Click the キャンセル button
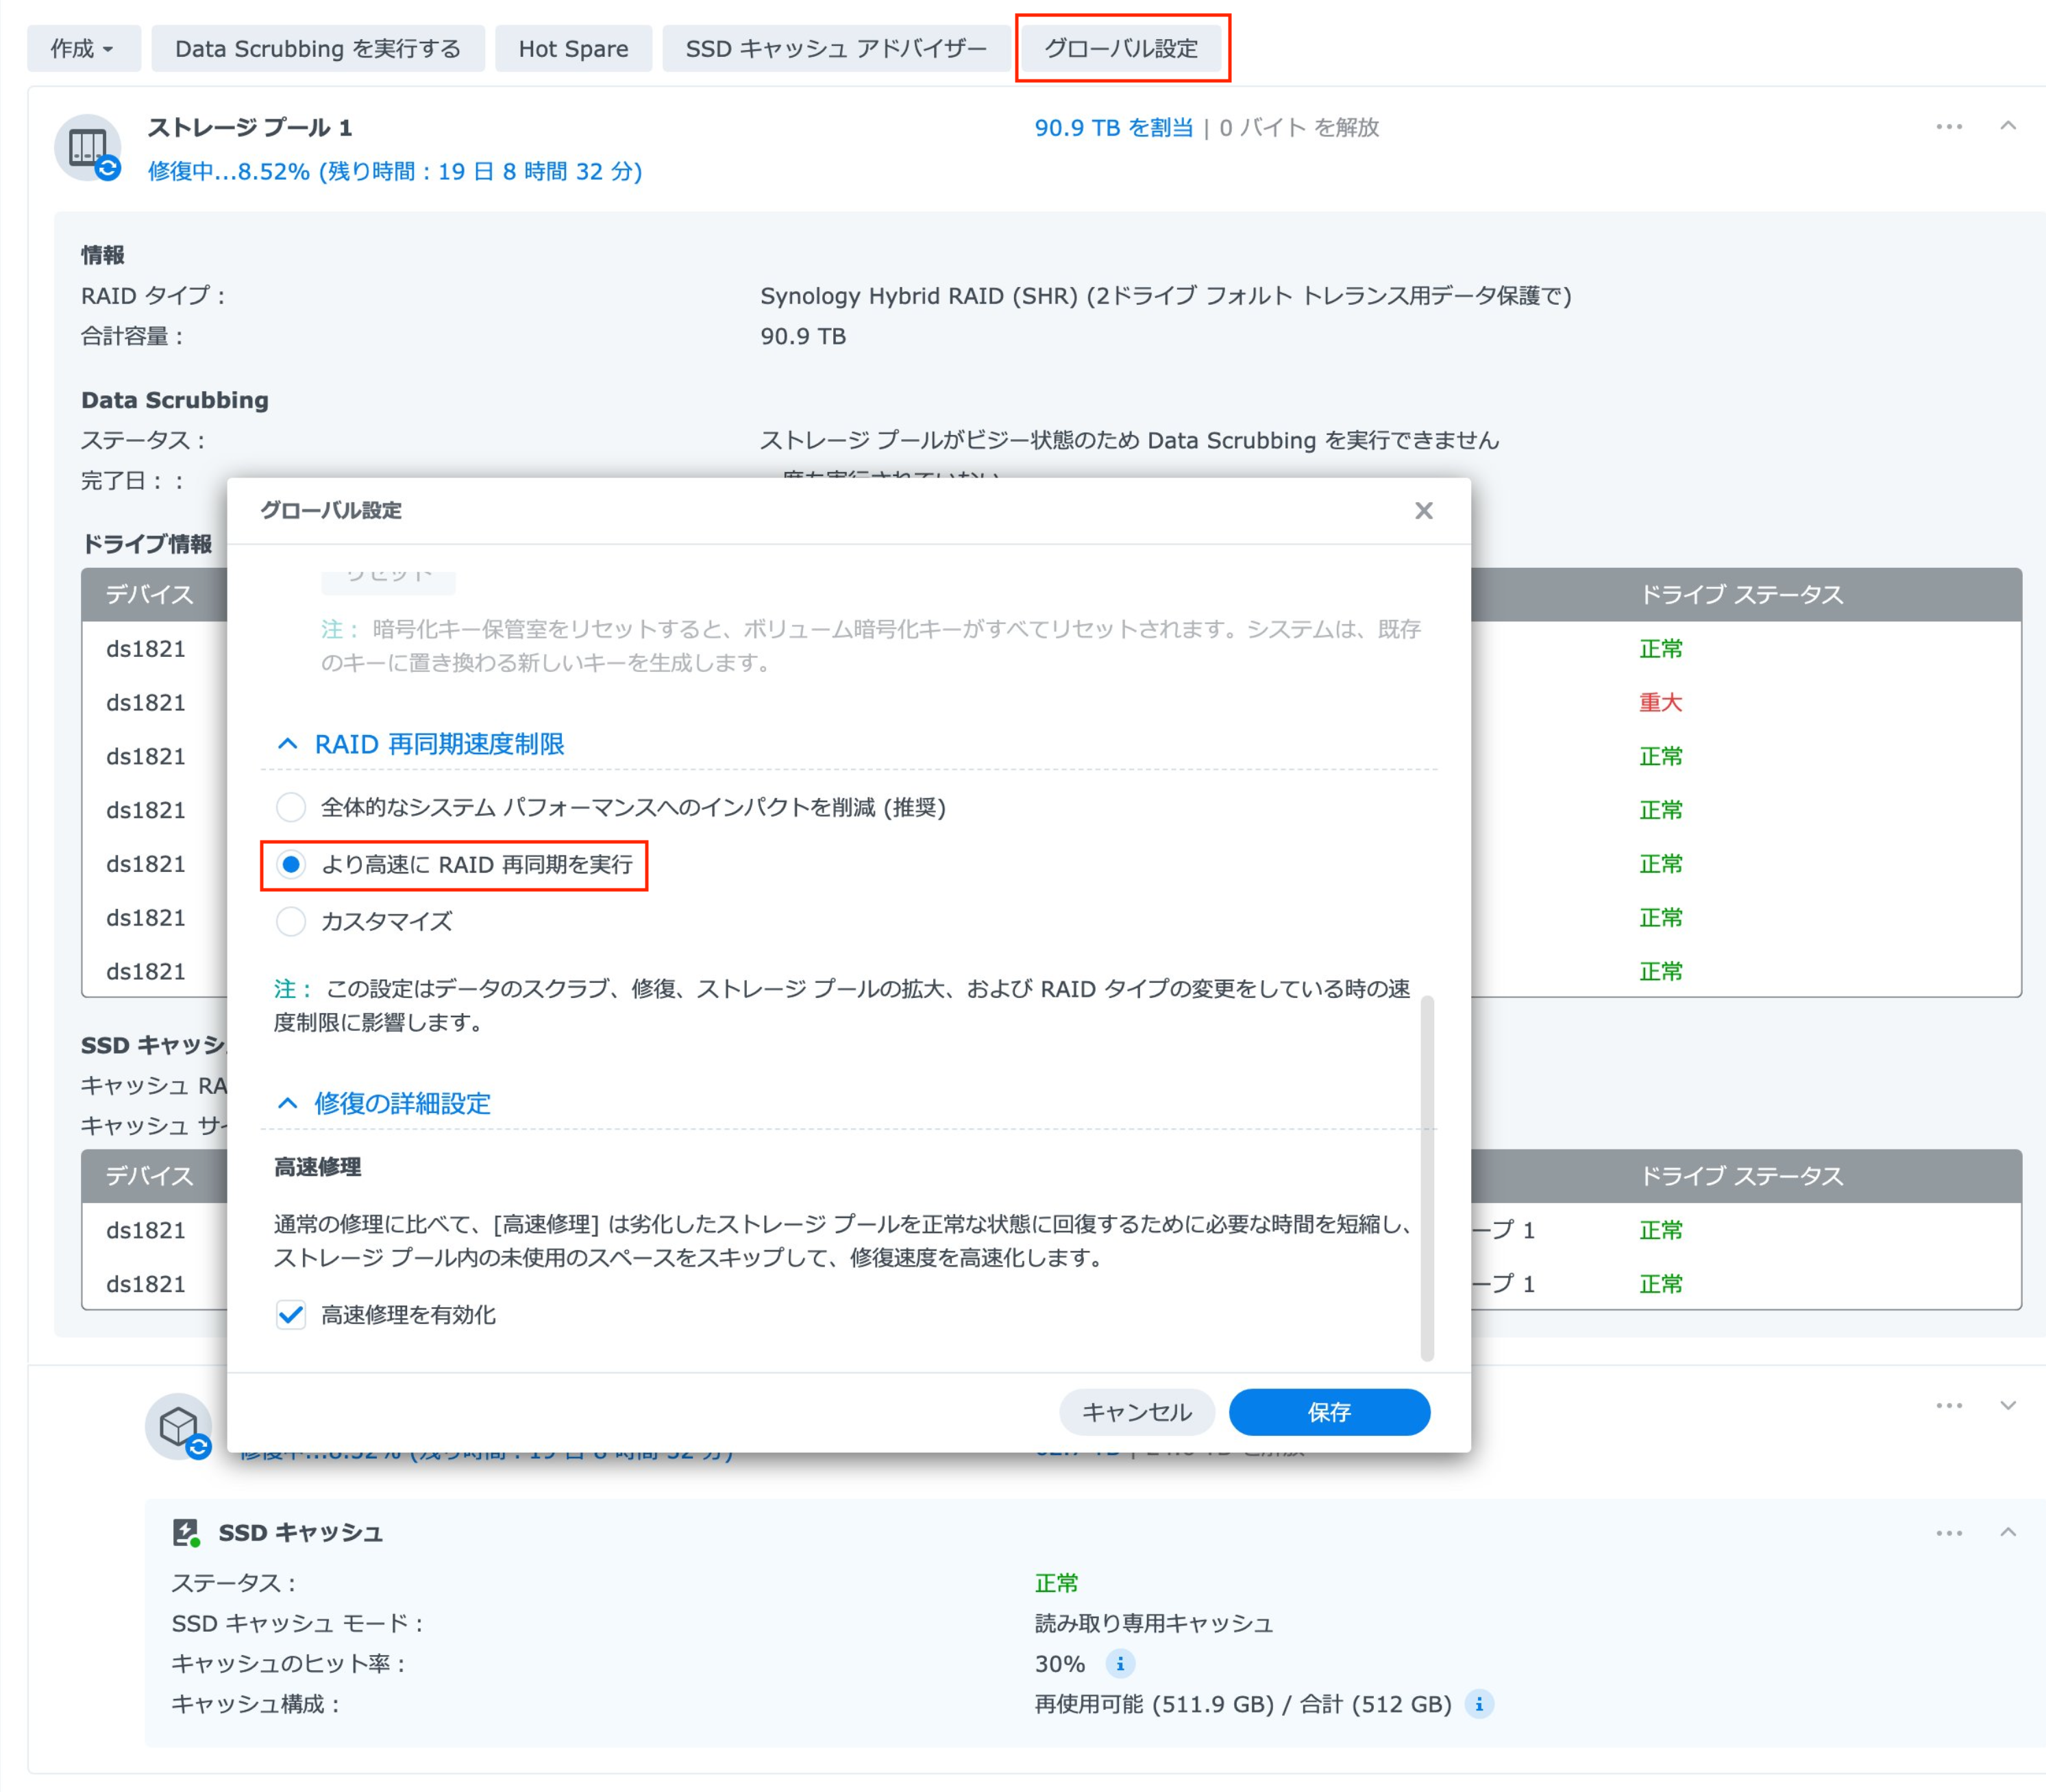This screenshot has height=1792, width=2046. coord(1136,1411)
